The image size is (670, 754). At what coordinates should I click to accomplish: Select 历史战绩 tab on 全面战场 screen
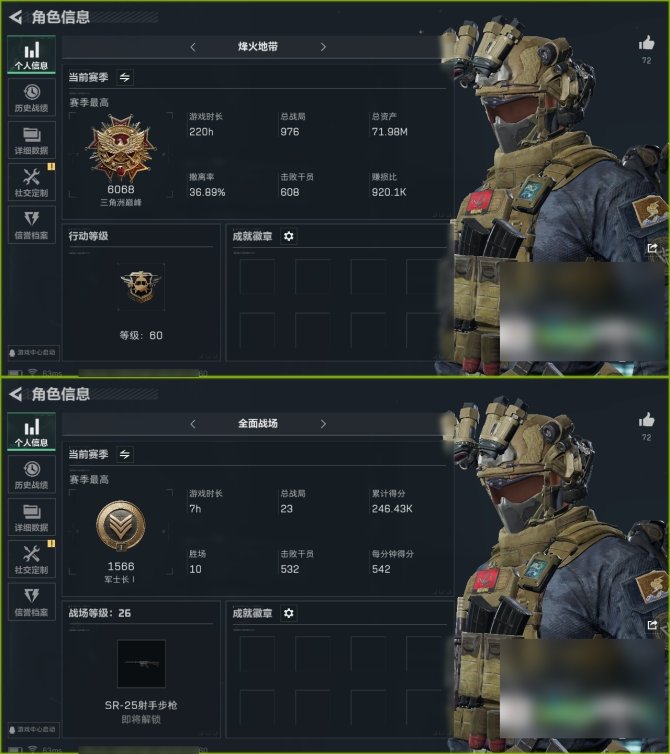31,475
